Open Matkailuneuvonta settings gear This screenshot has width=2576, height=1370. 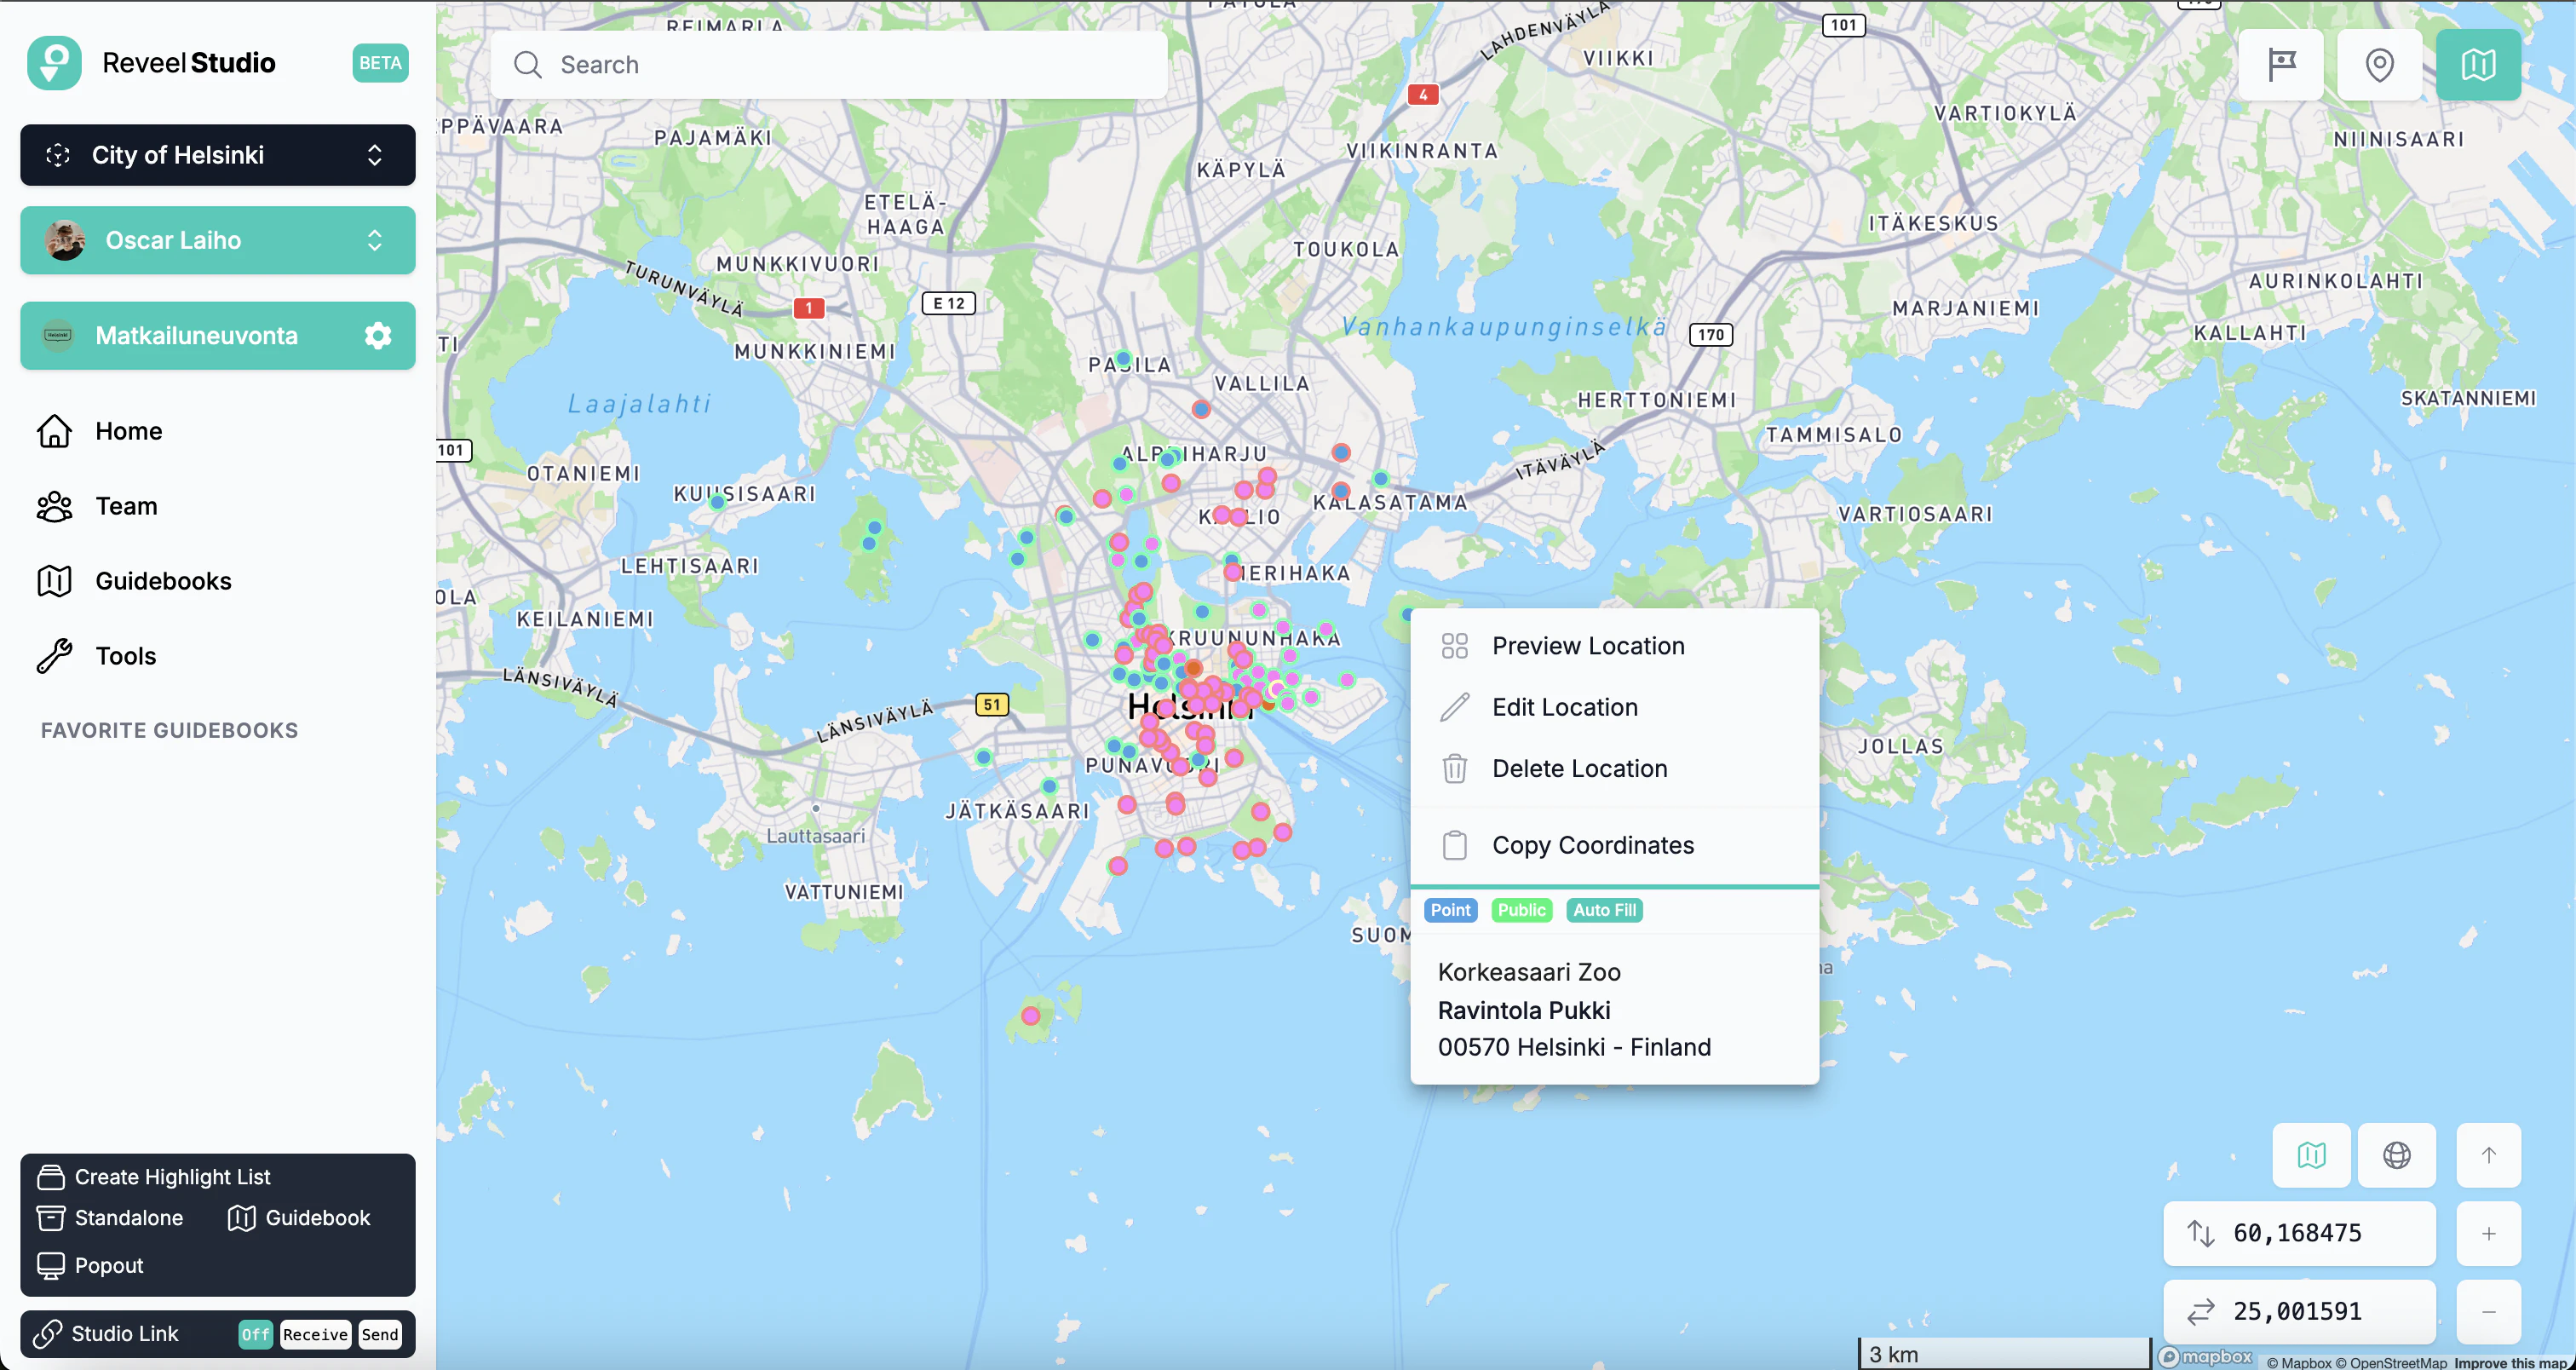pyautogui.click(x=377, y=336)
